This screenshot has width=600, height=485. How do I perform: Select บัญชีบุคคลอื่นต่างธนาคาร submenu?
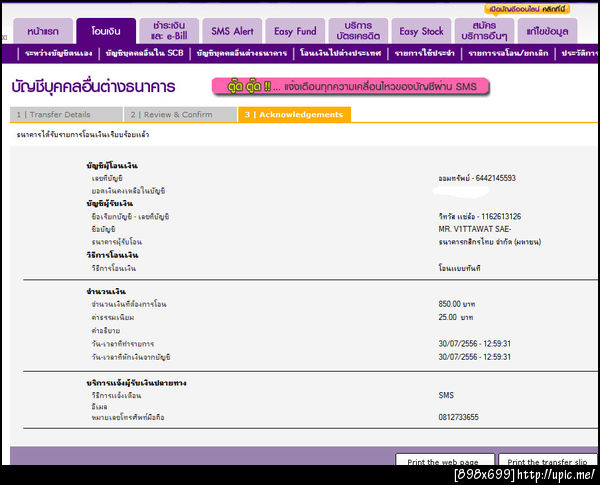[242, 53]
